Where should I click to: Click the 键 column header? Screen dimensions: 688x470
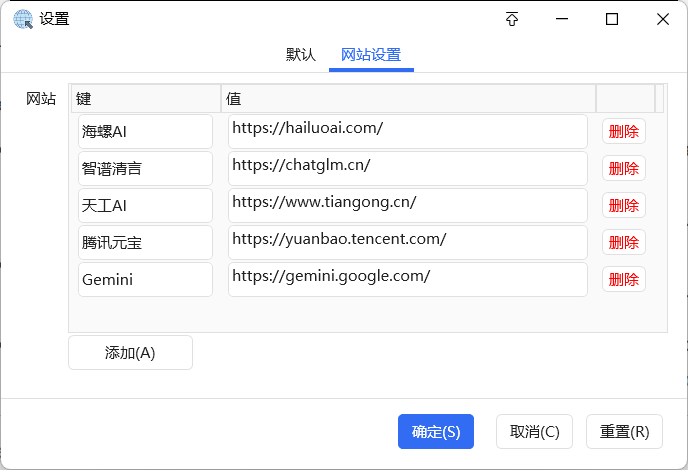point(146,98)
